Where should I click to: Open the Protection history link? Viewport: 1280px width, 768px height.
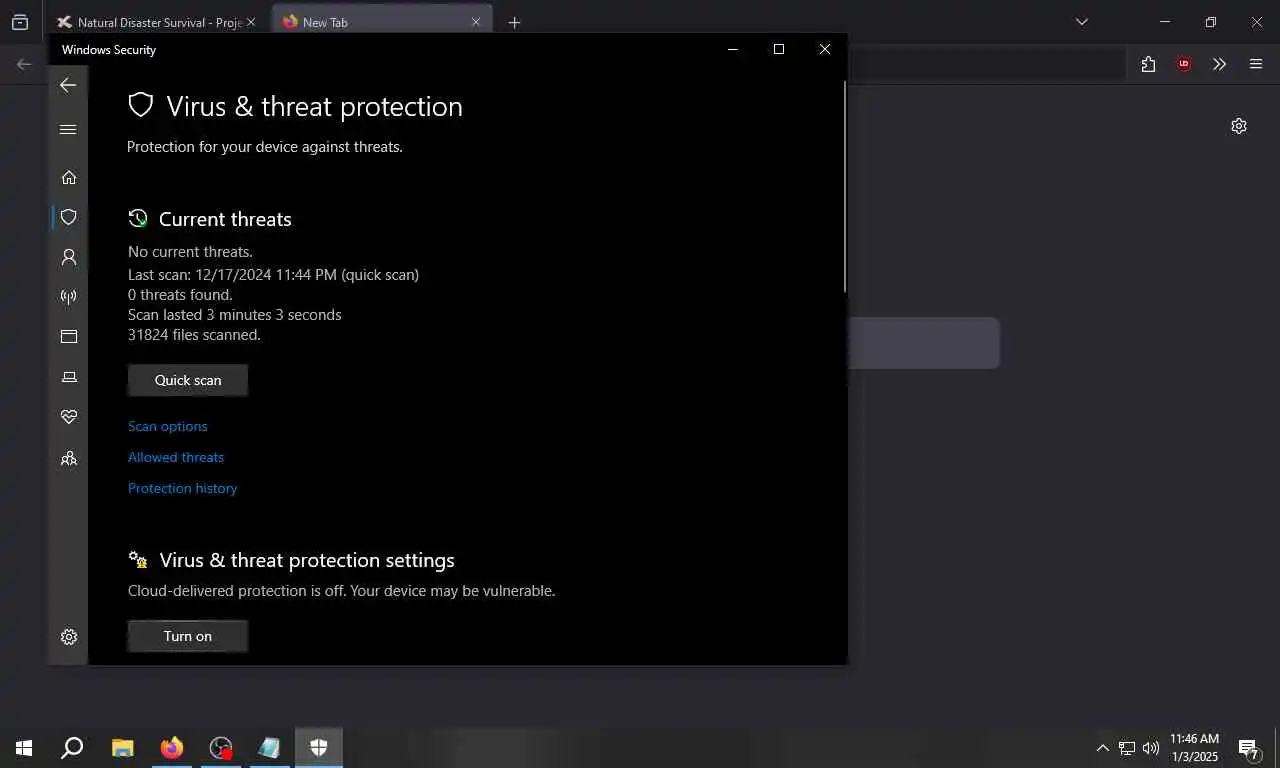[x=182, y=488]
